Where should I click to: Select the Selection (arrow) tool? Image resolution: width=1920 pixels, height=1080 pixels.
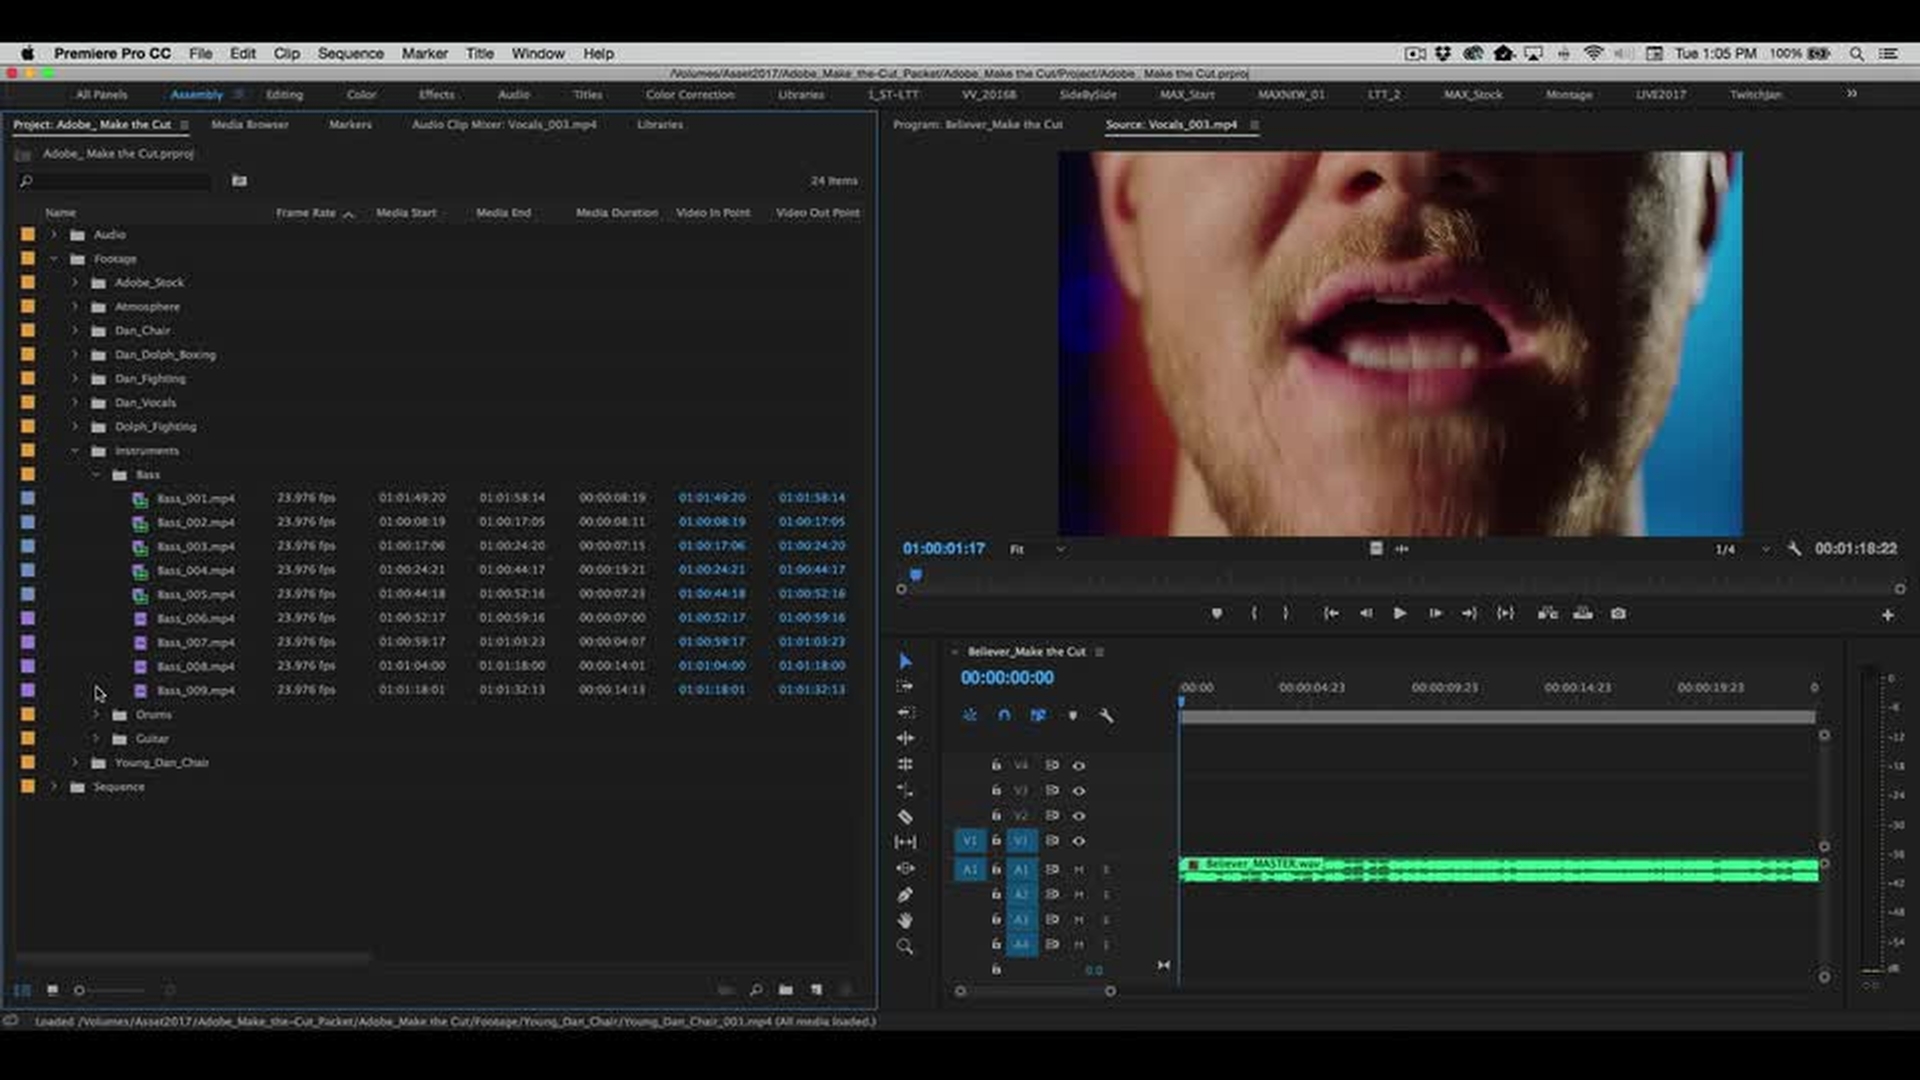tap(905, 661)
